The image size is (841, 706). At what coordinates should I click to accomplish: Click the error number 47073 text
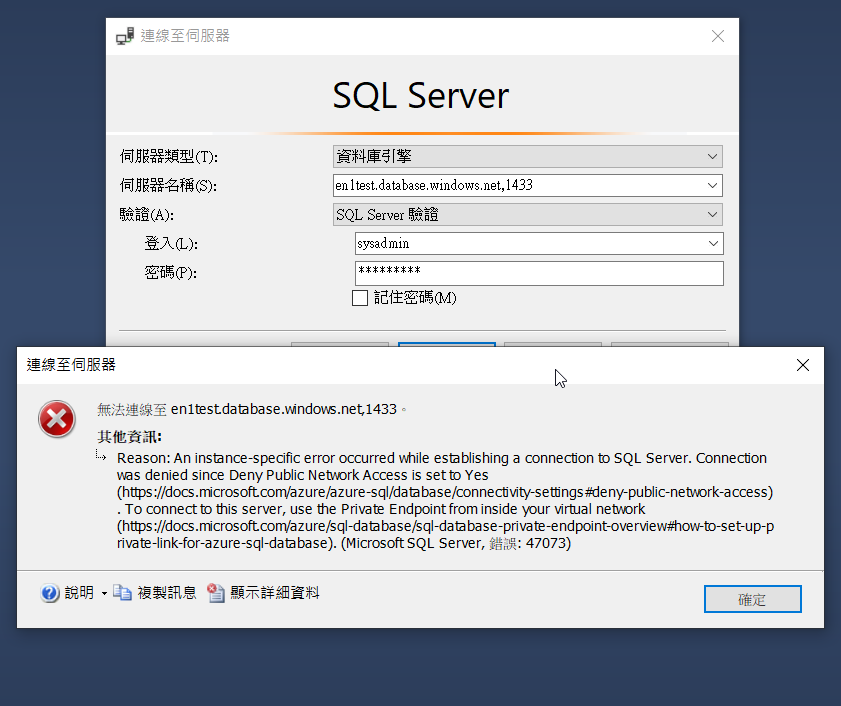coord(546,543)
